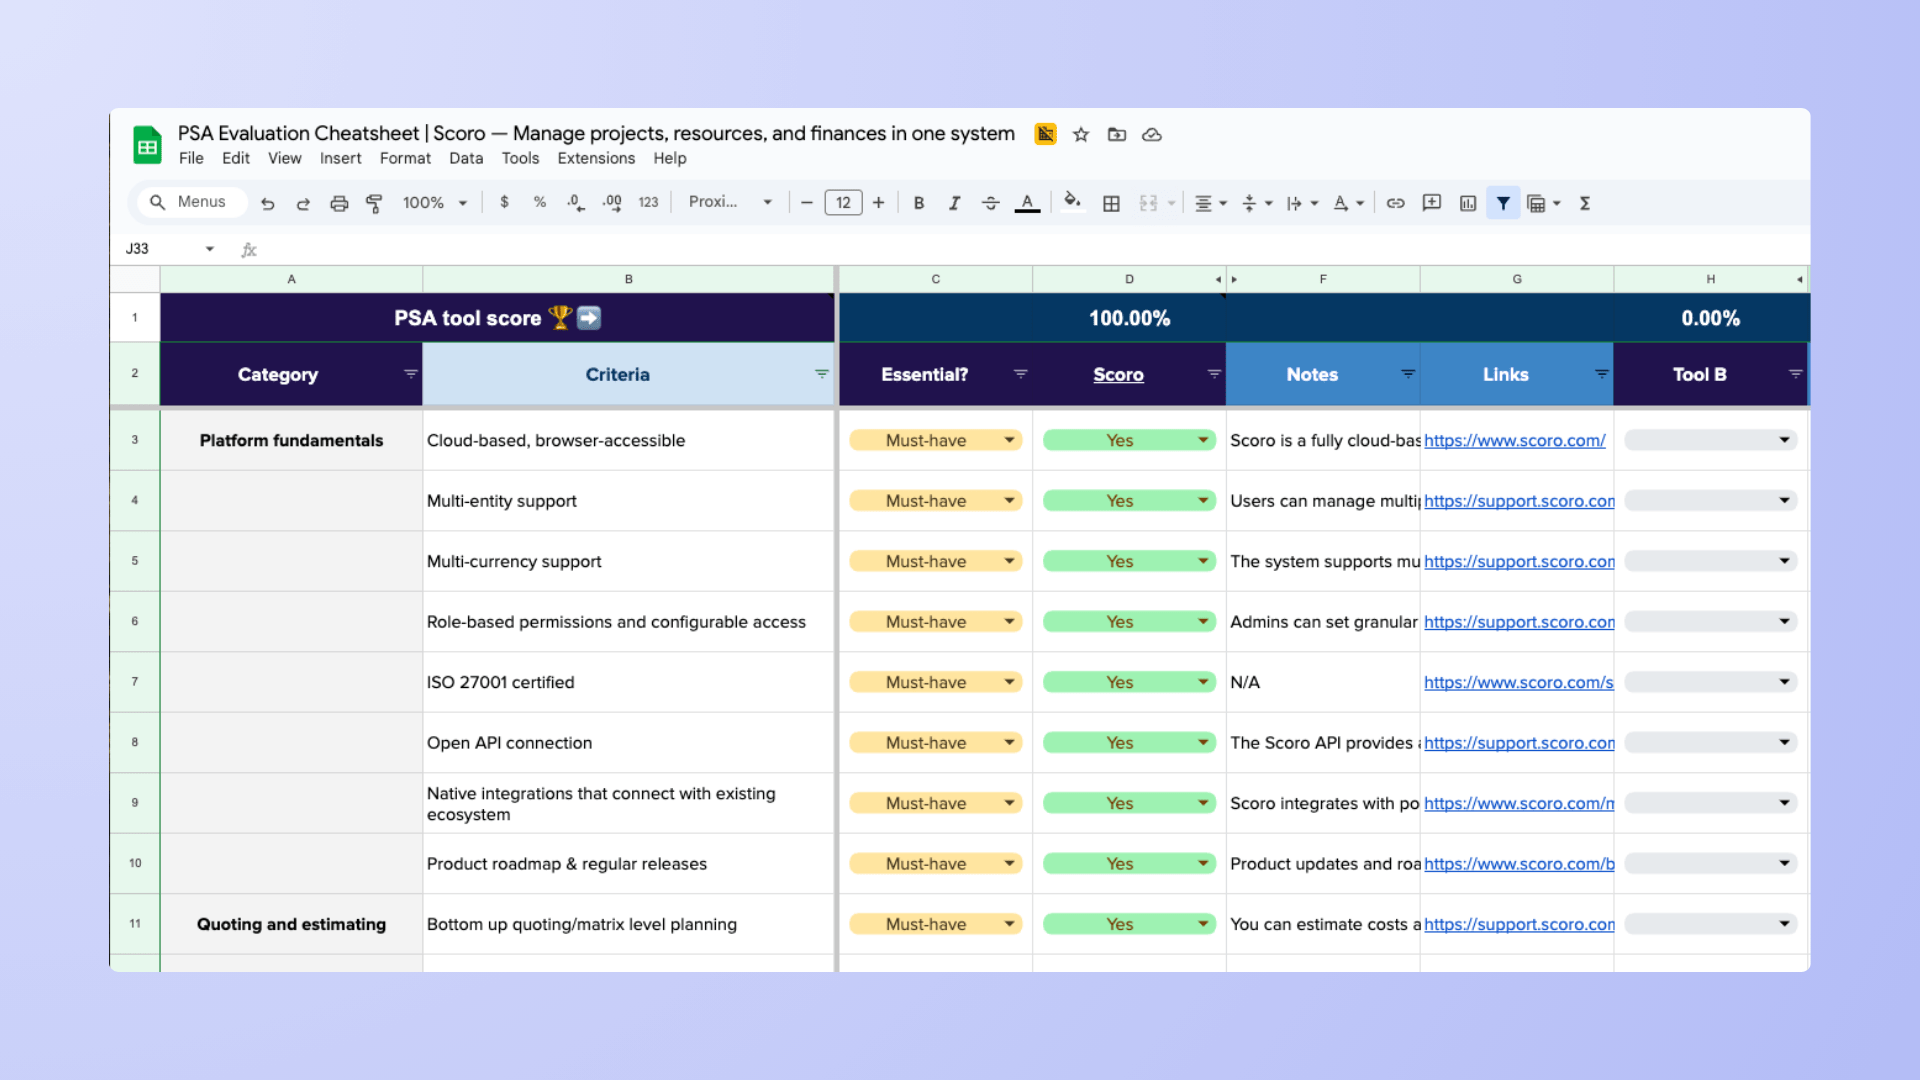1920x1080 pixels.
Task: Move the document to a folder
Action: point(1117,134)
